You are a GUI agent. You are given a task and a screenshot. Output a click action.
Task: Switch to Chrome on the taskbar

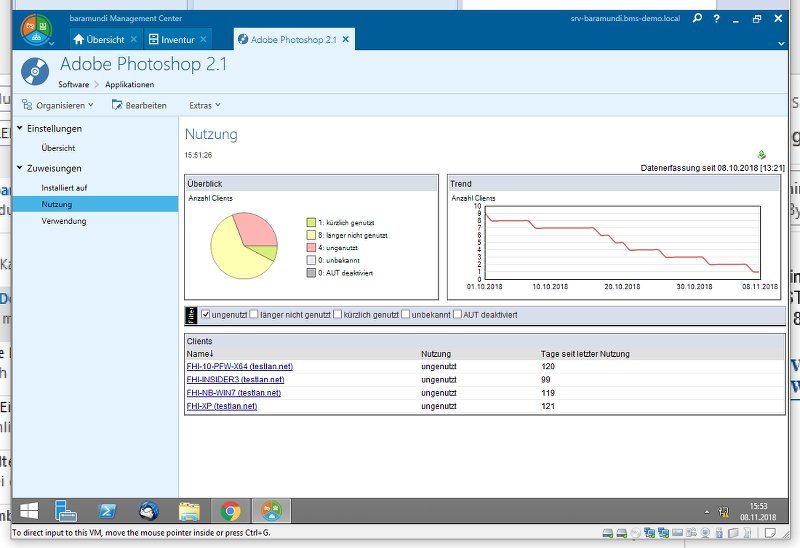pyautogui.click(x=231, y=511)
